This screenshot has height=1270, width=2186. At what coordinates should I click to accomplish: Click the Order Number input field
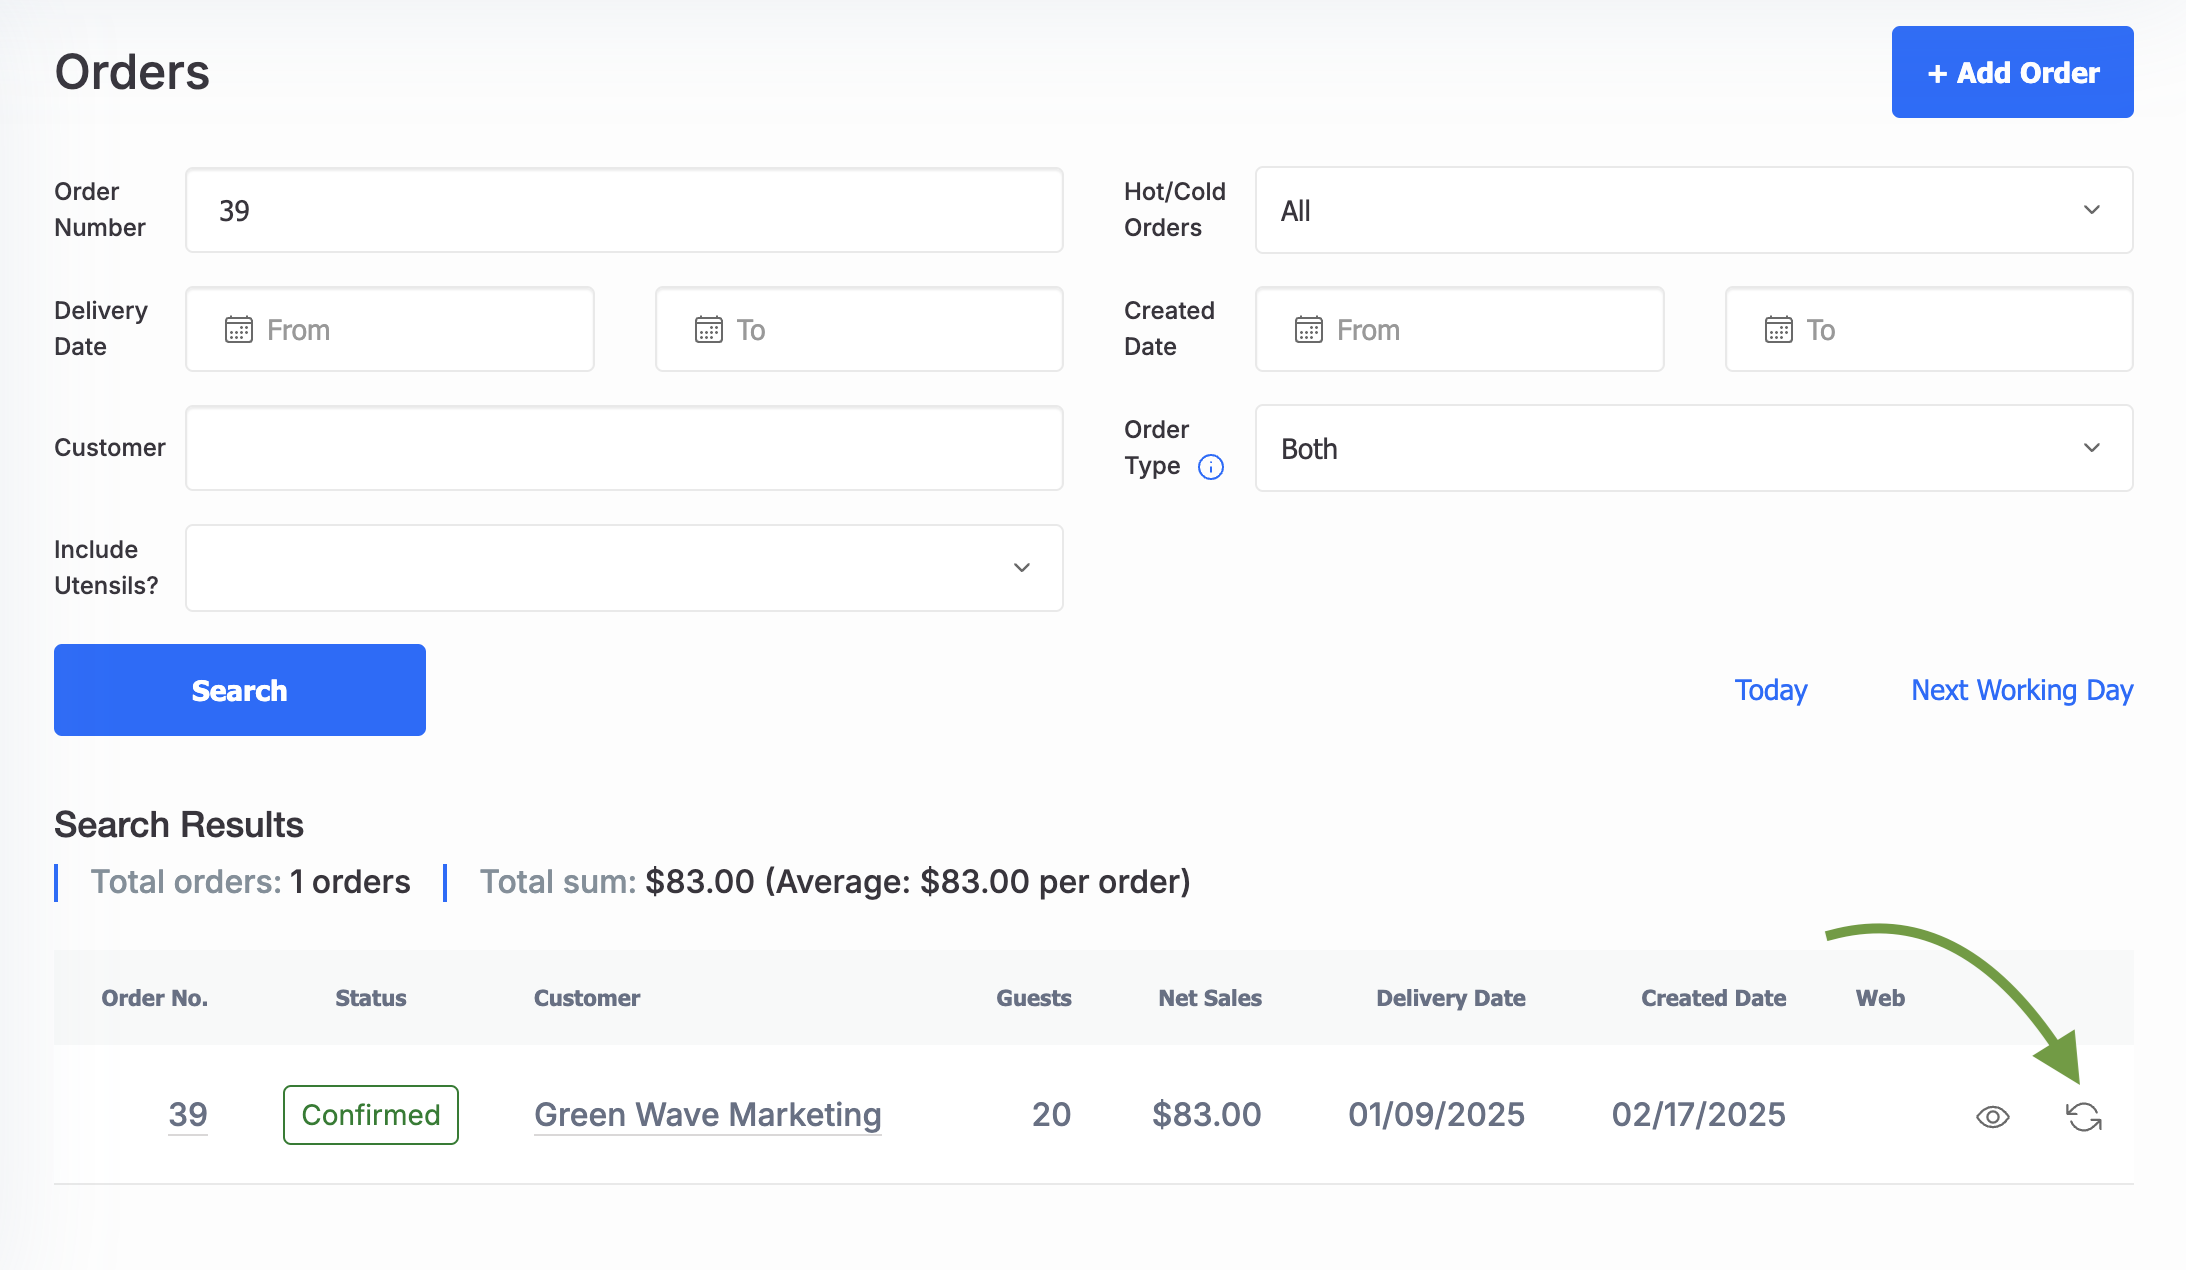tap(624, 210)
